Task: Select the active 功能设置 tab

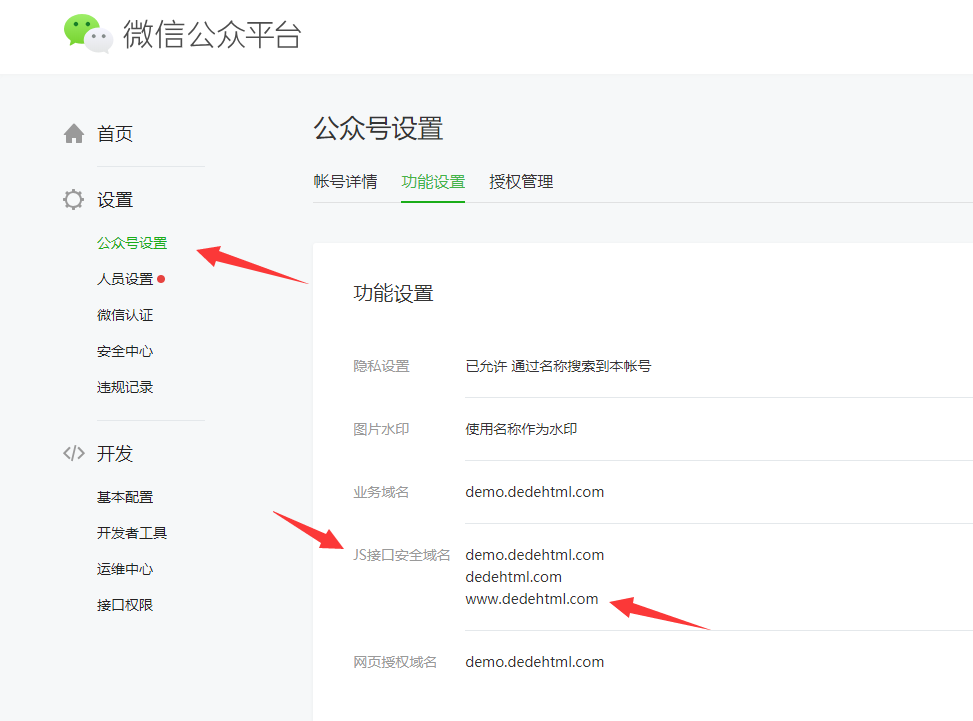Action: (433, 181)
